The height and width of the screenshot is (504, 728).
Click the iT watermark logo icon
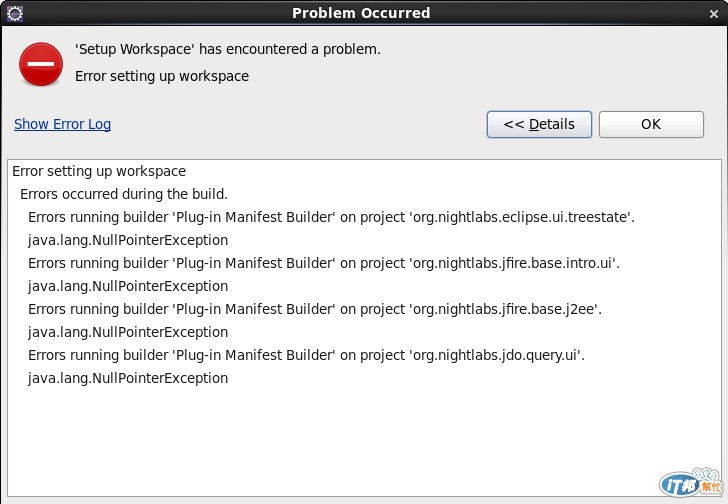click(691, 483)
